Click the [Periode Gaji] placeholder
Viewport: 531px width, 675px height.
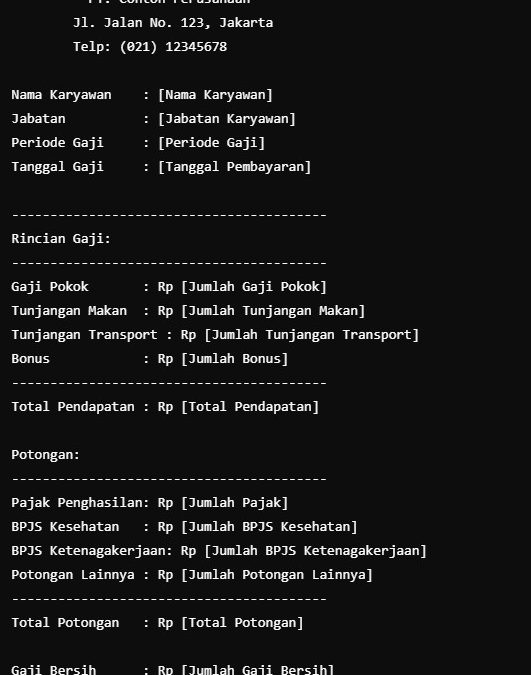click(211, 143)
